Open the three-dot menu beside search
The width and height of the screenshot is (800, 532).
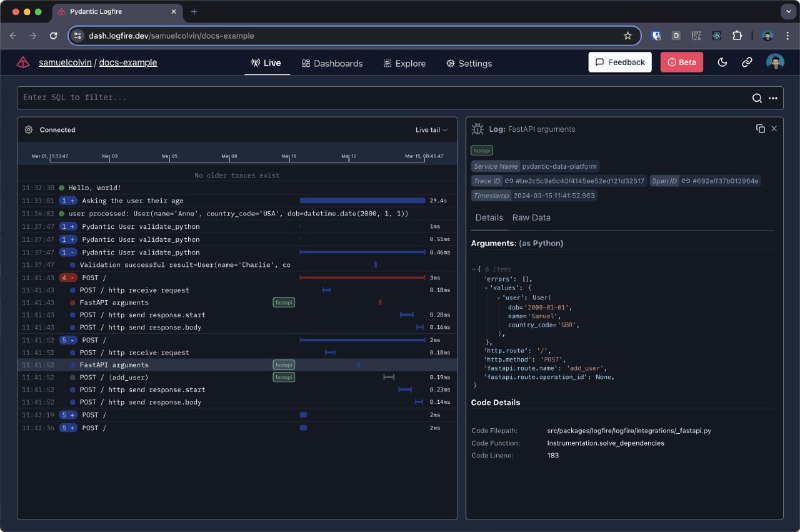click(x=773, y=98)
